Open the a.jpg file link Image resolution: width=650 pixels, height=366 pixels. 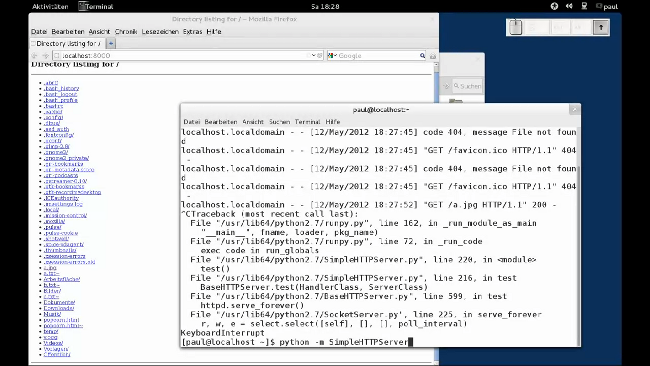(50, 268)
